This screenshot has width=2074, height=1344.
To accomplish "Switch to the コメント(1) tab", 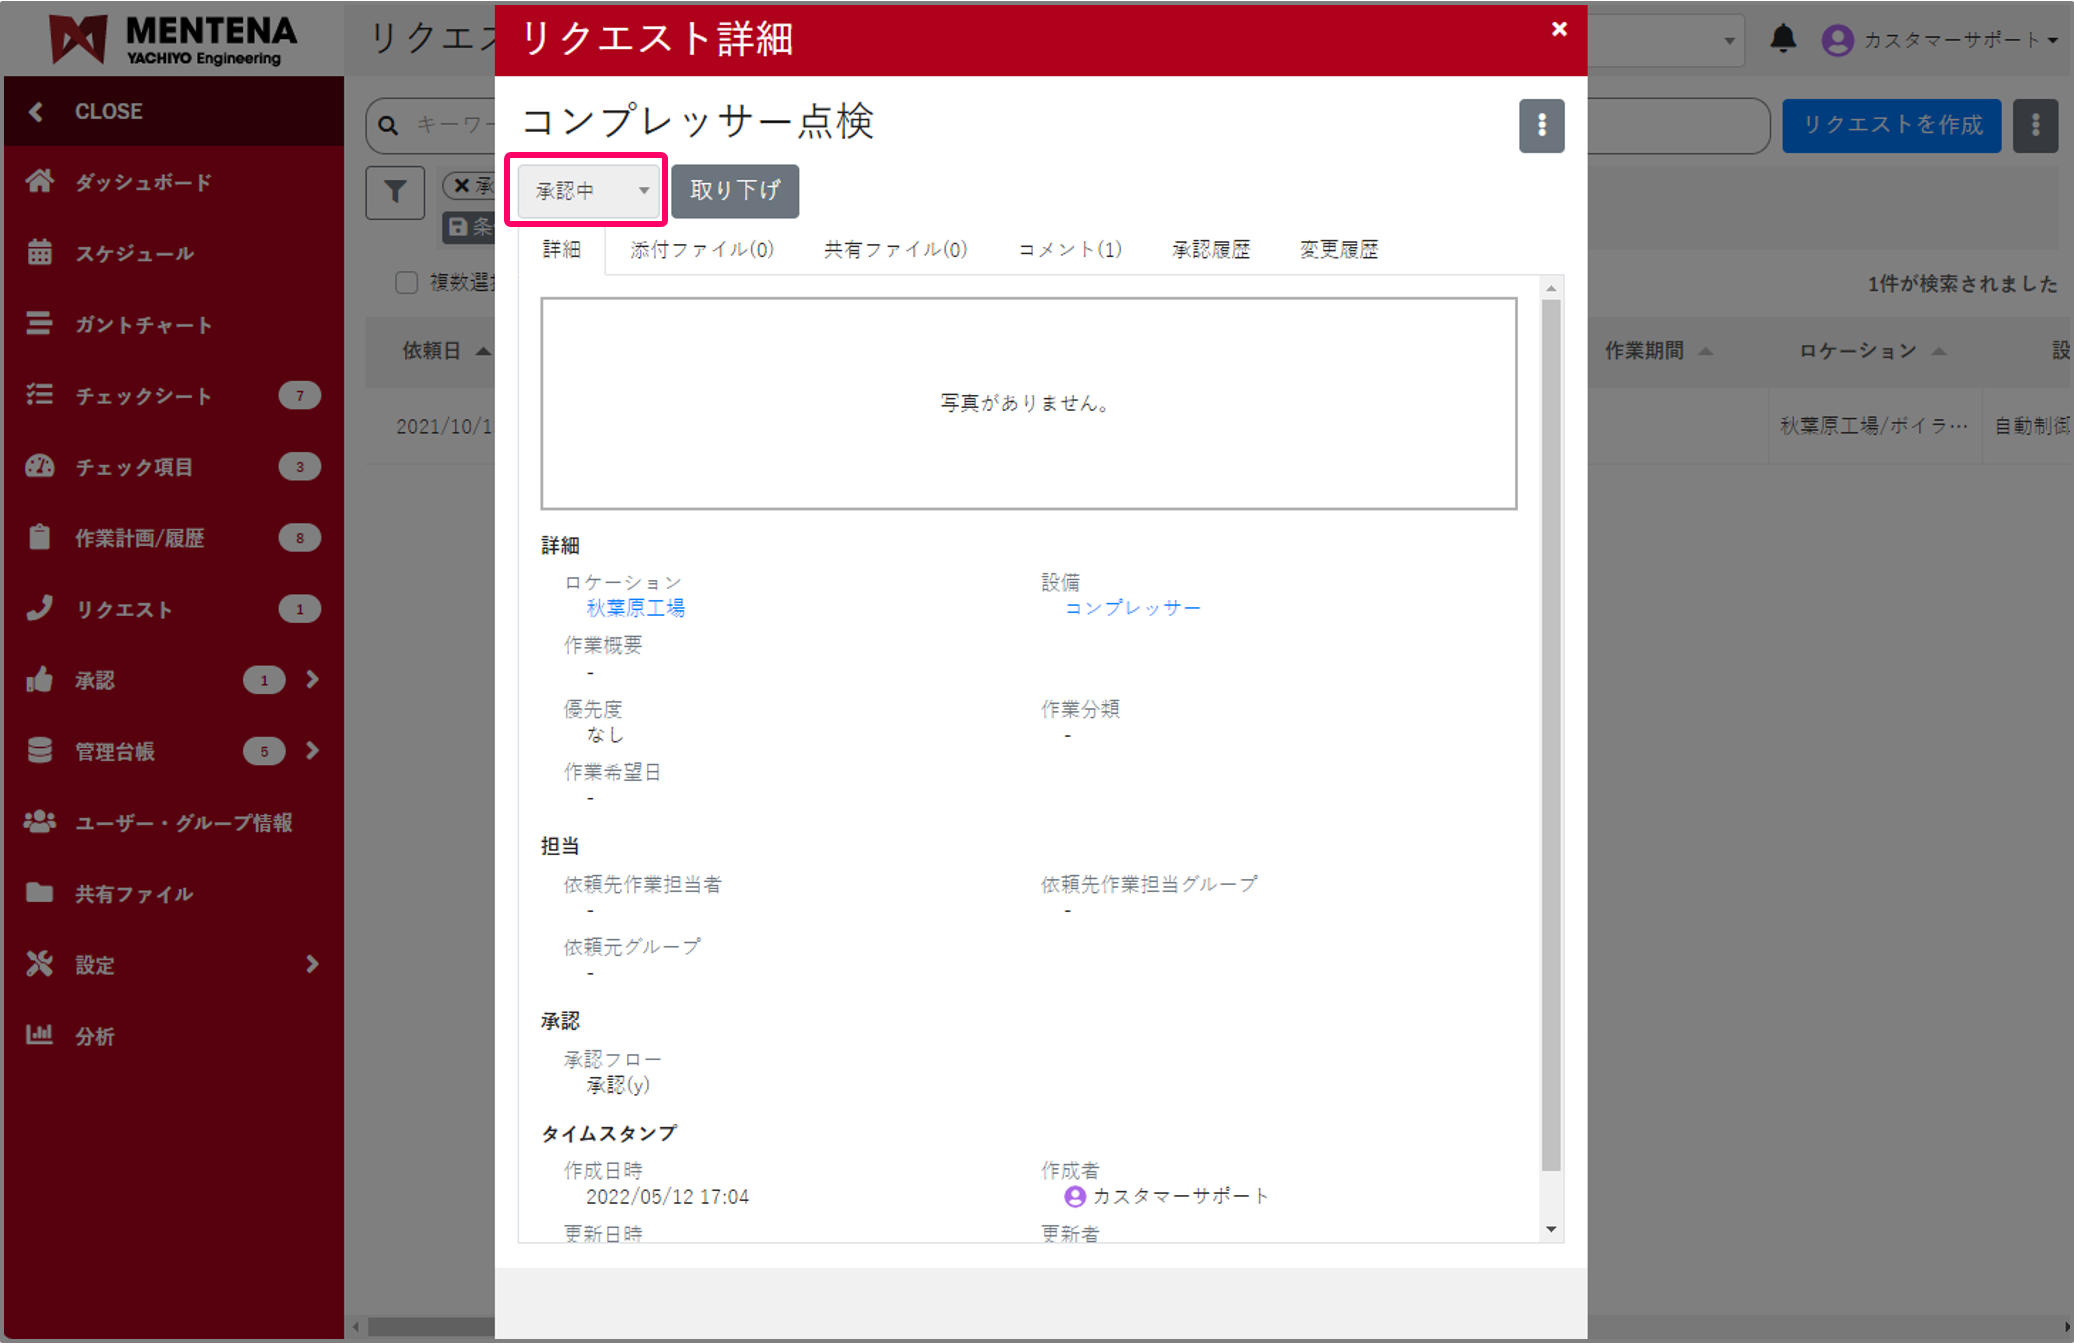I will (1068, 249).
